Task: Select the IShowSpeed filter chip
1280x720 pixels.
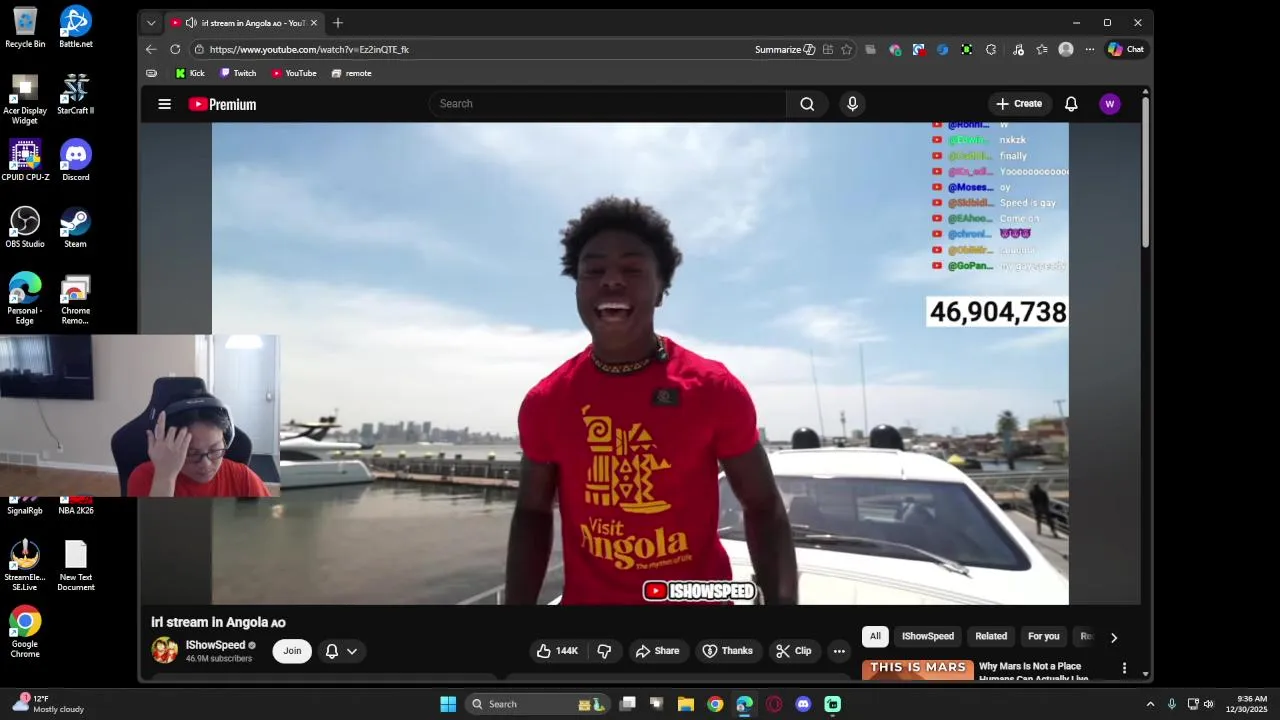Action: click(x=928, y=636)
